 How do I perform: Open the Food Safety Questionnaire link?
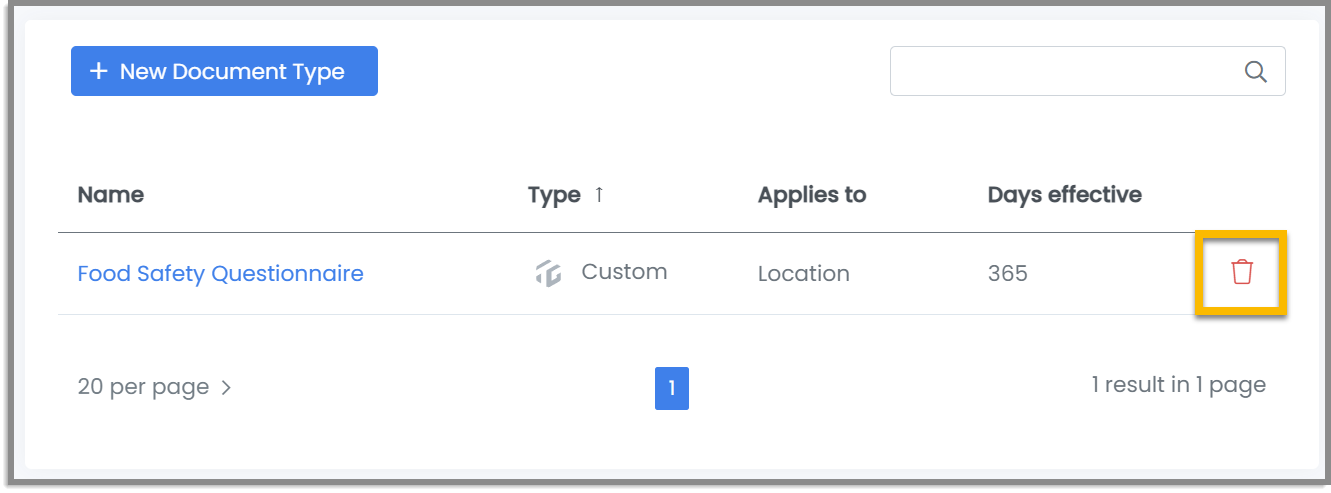click(220, 273)
